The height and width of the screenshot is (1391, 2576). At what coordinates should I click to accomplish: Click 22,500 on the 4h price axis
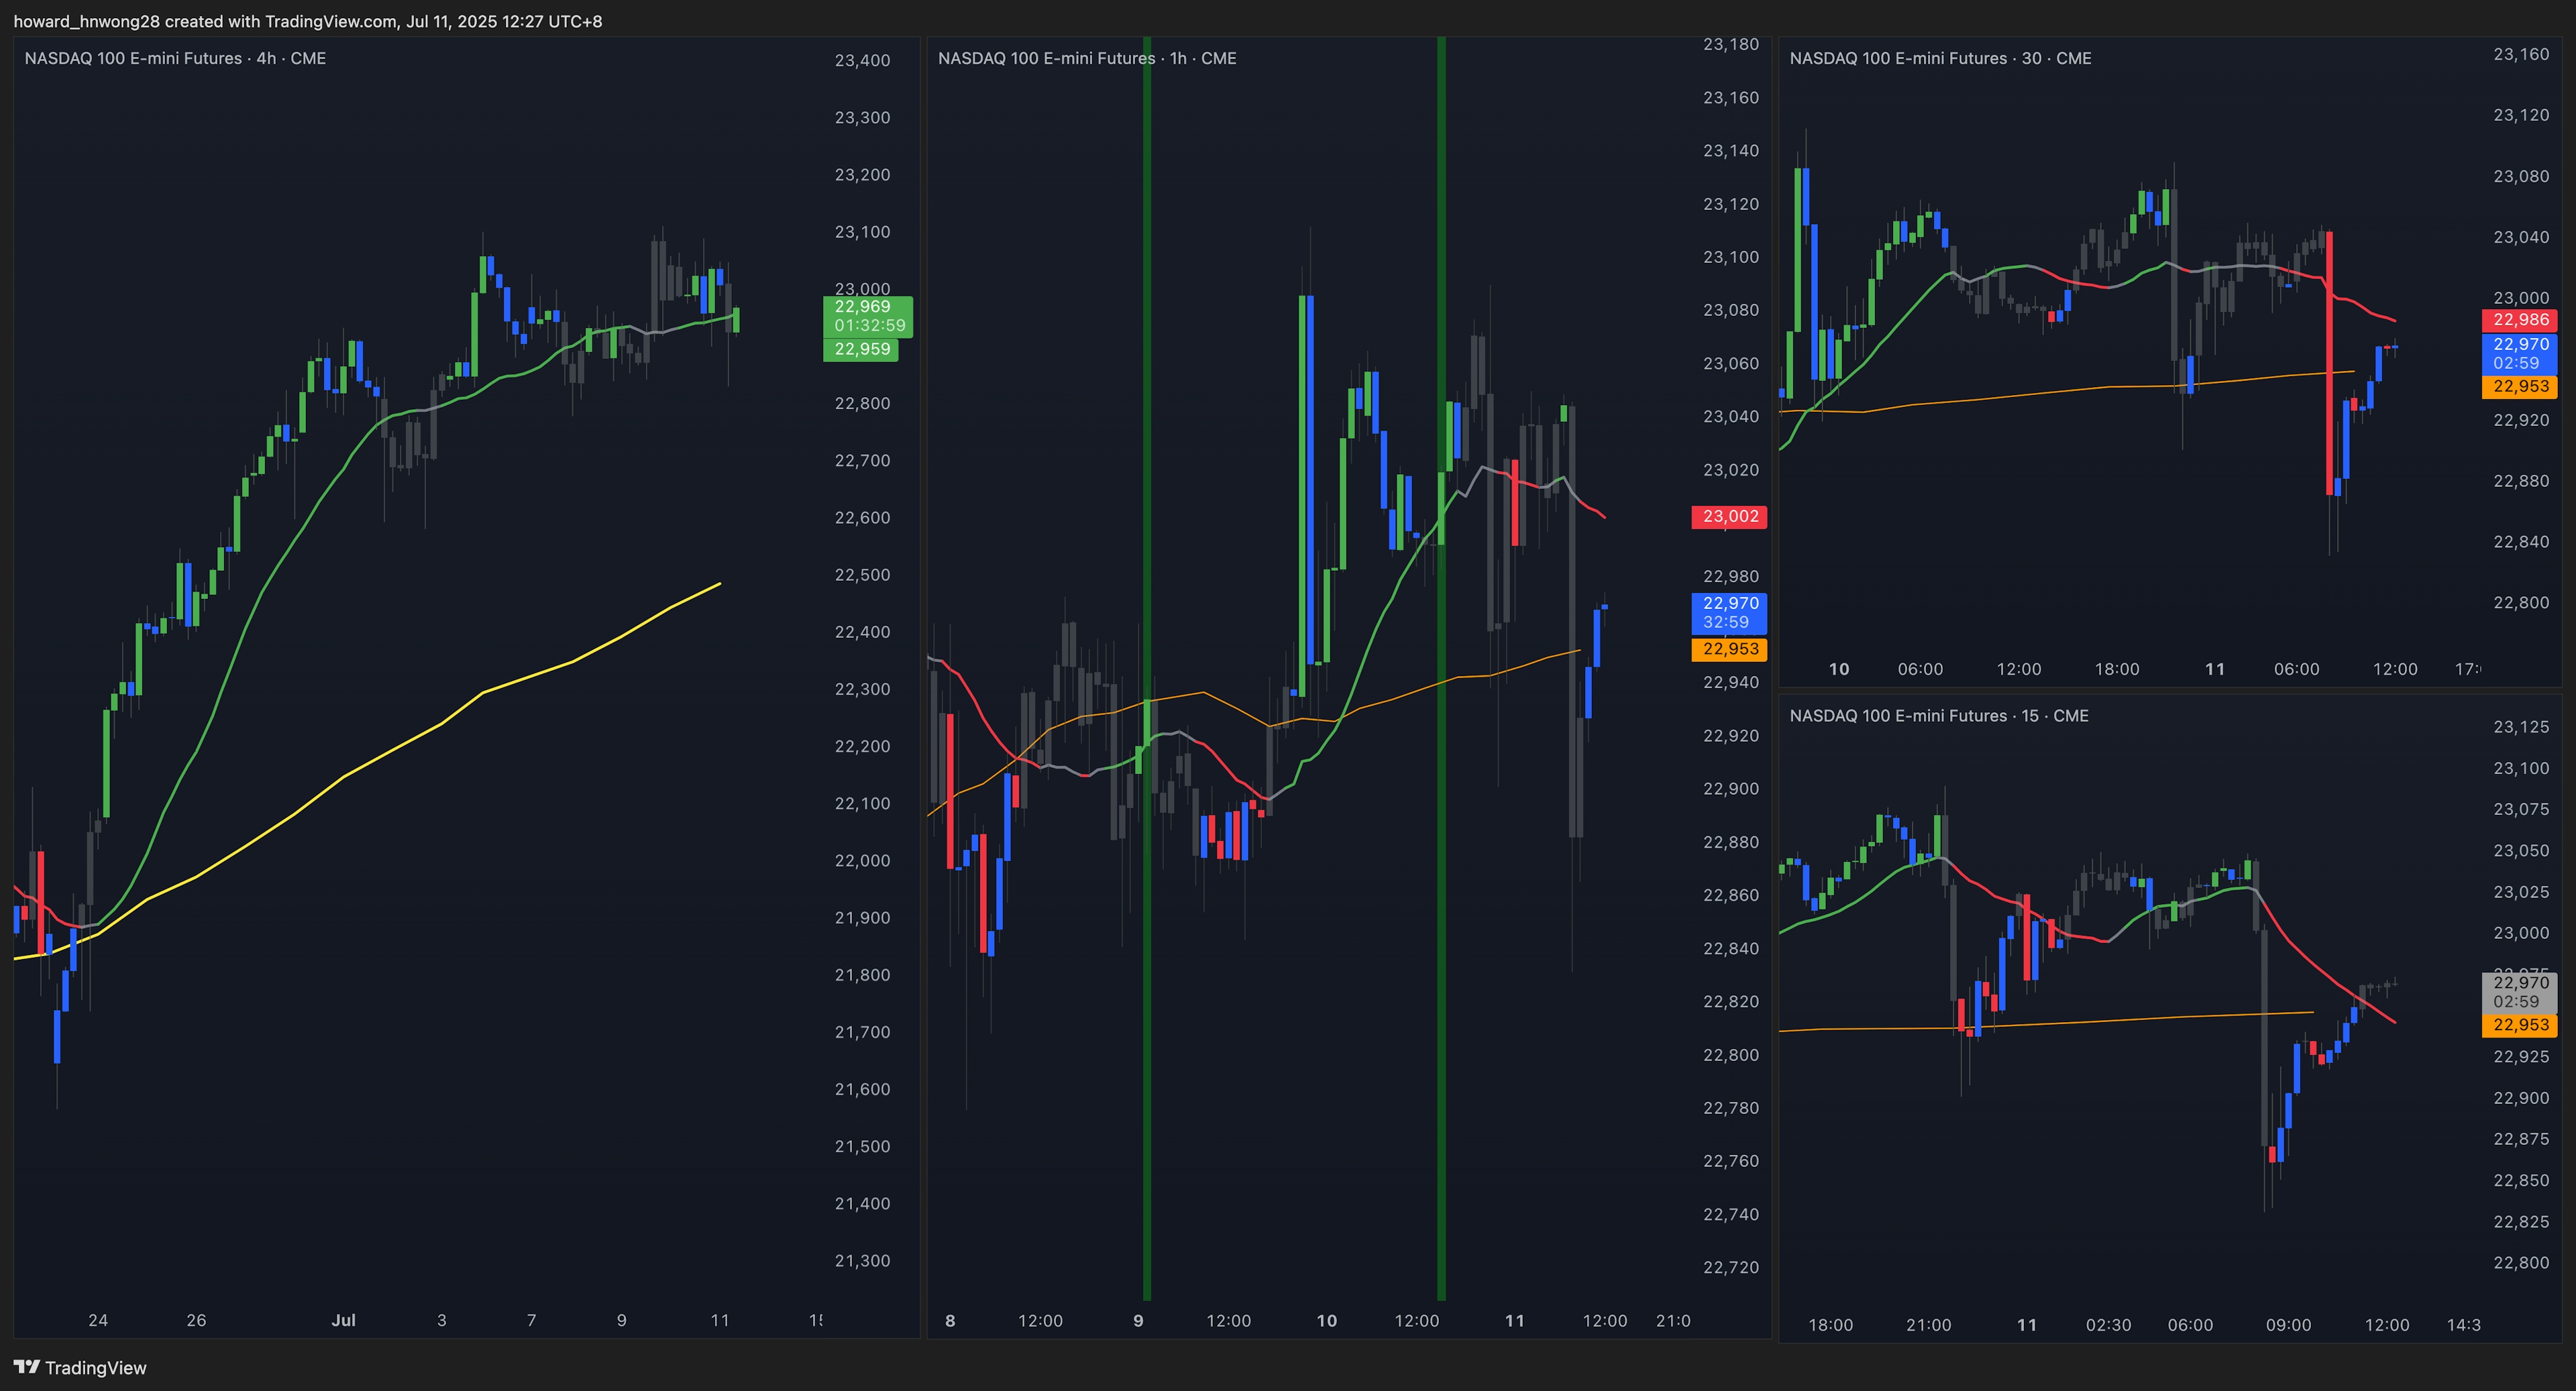coord(862,575)
